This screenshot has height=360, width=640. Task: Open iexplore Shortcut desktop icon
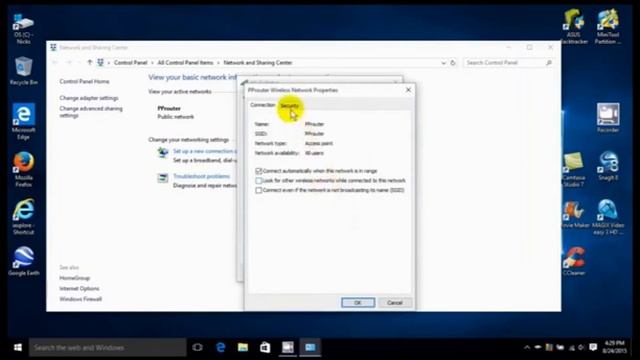[x=23, y=217]
